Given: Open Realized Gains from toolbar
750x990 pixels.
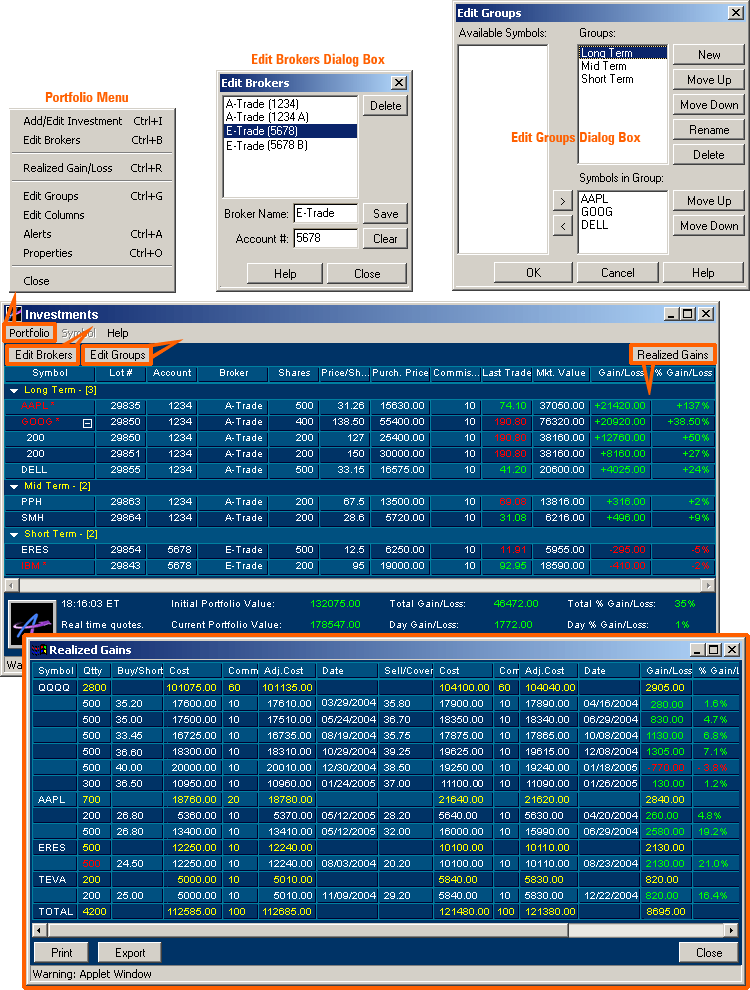Looking at the screenshot, I should [x=672, y=355].
